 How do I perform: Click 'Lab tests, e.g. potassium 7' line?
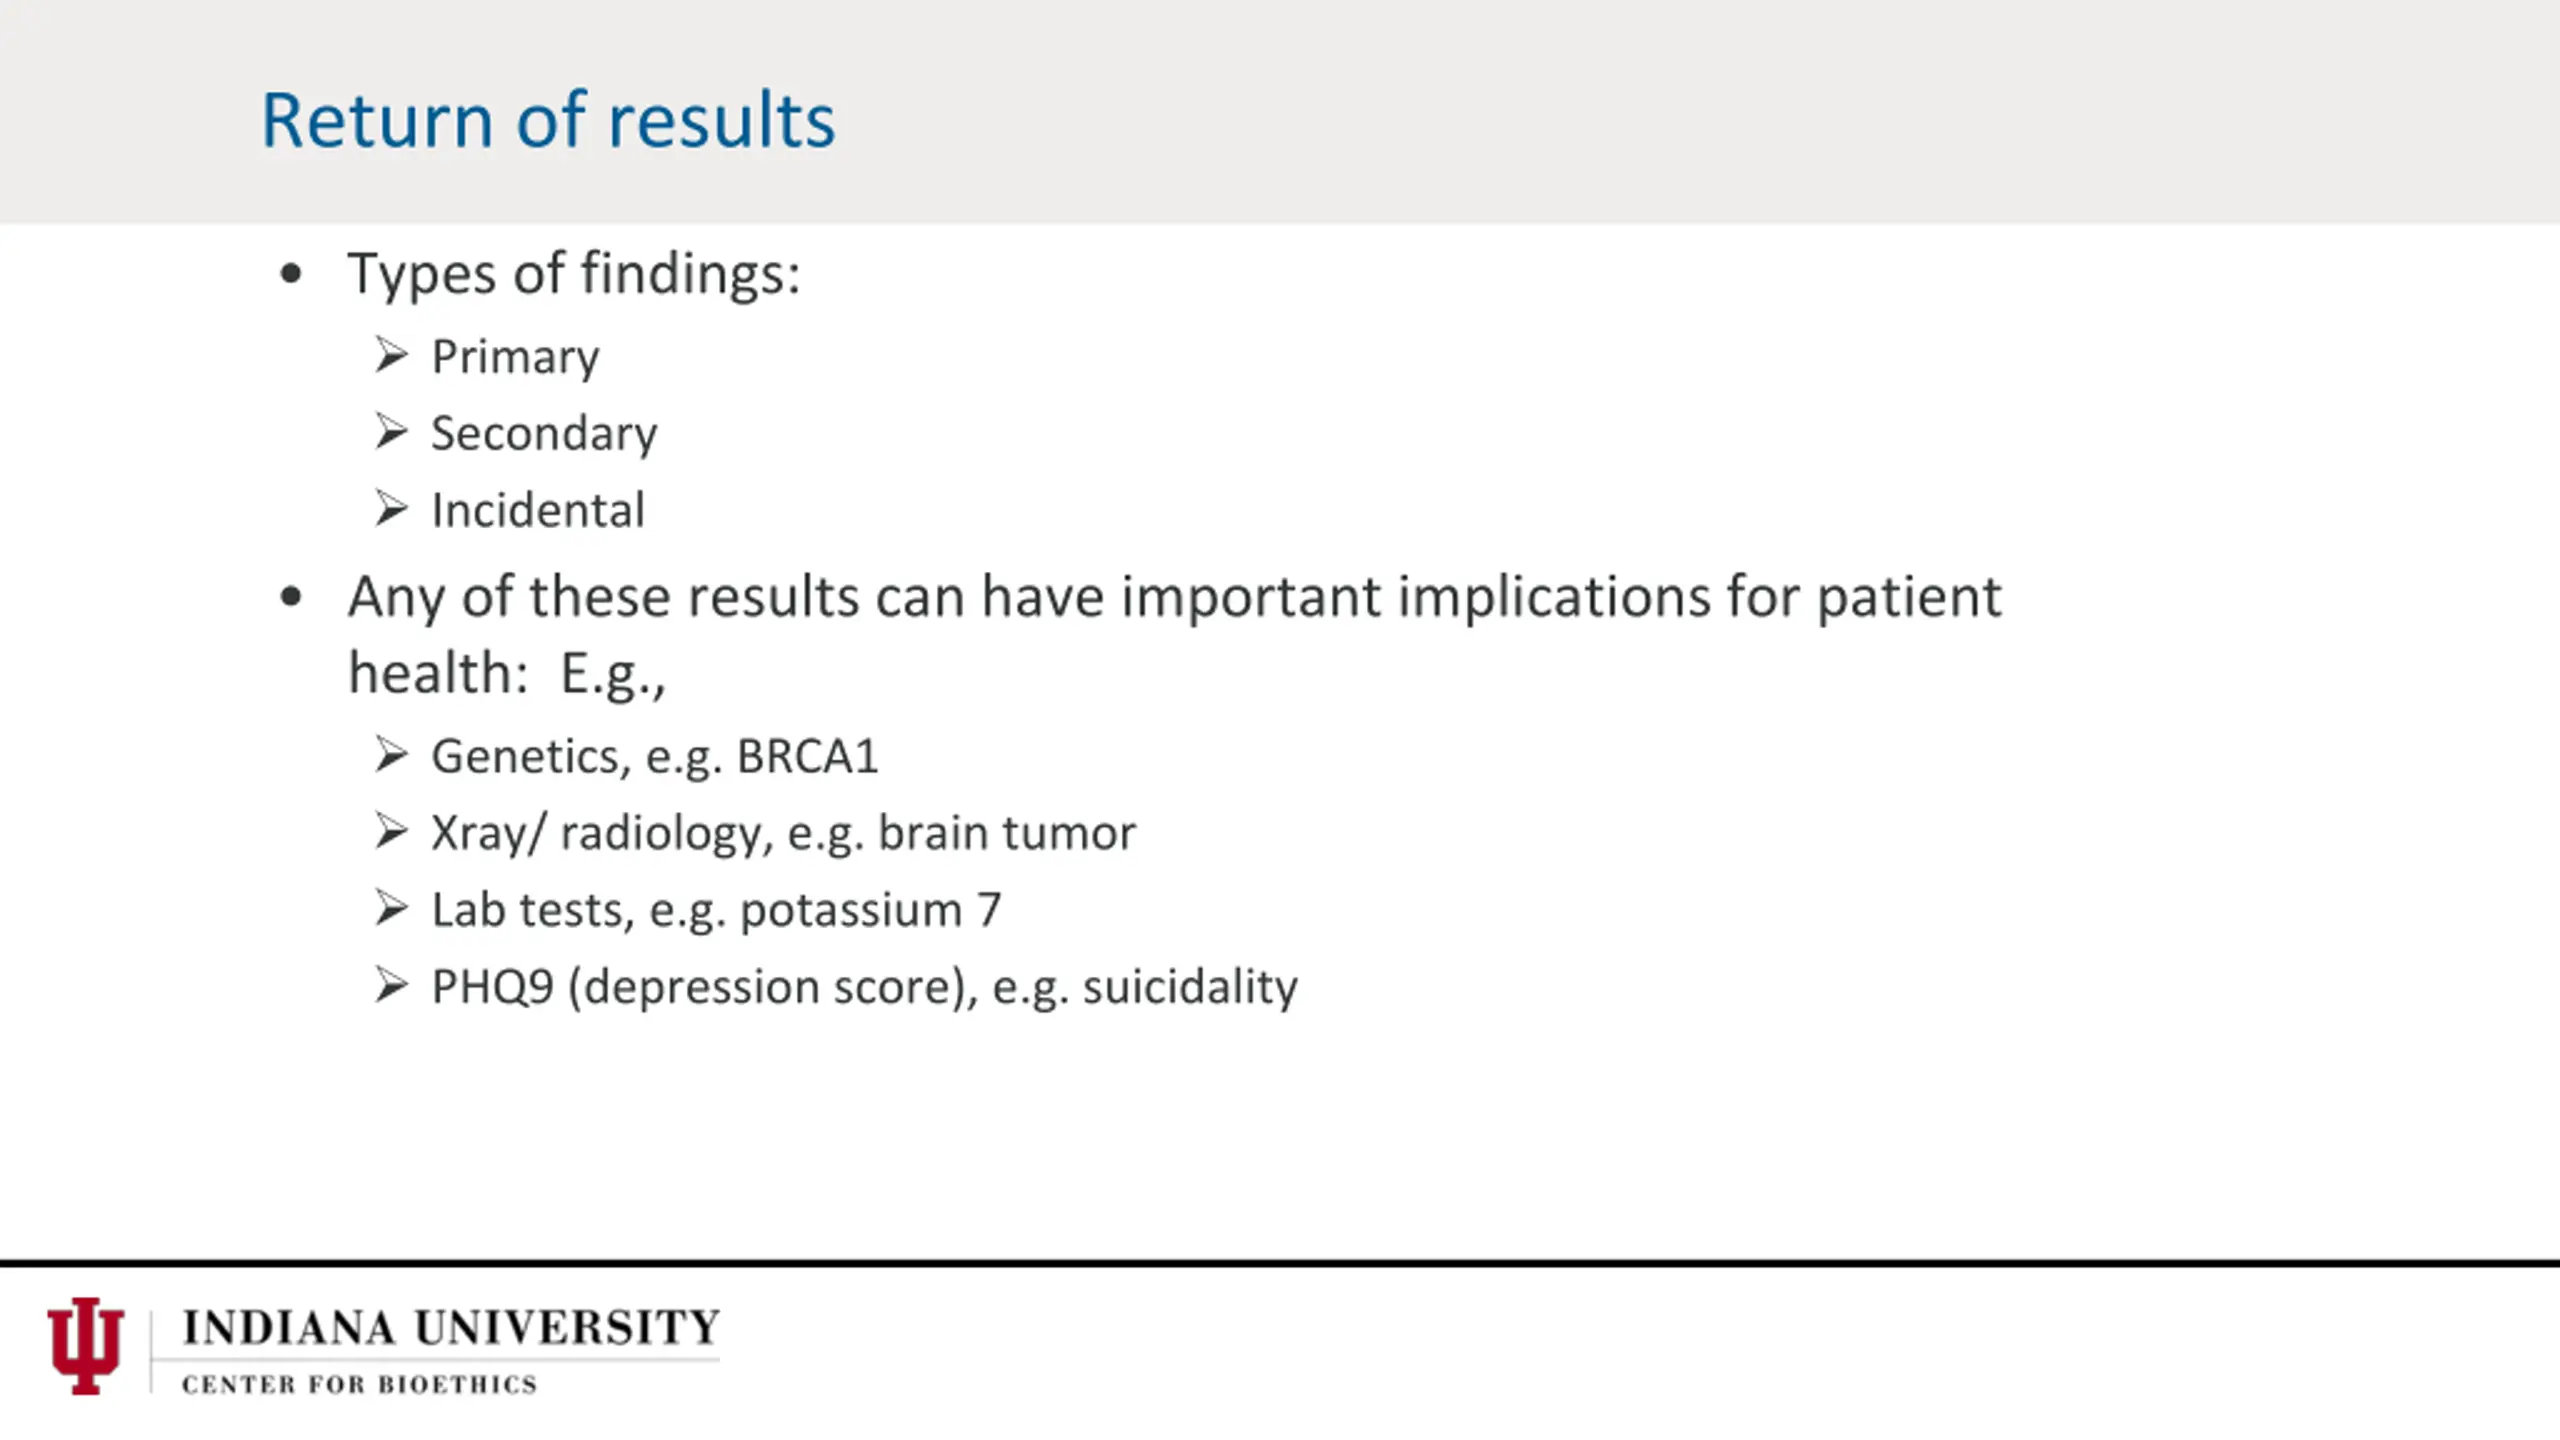point(716,911)
